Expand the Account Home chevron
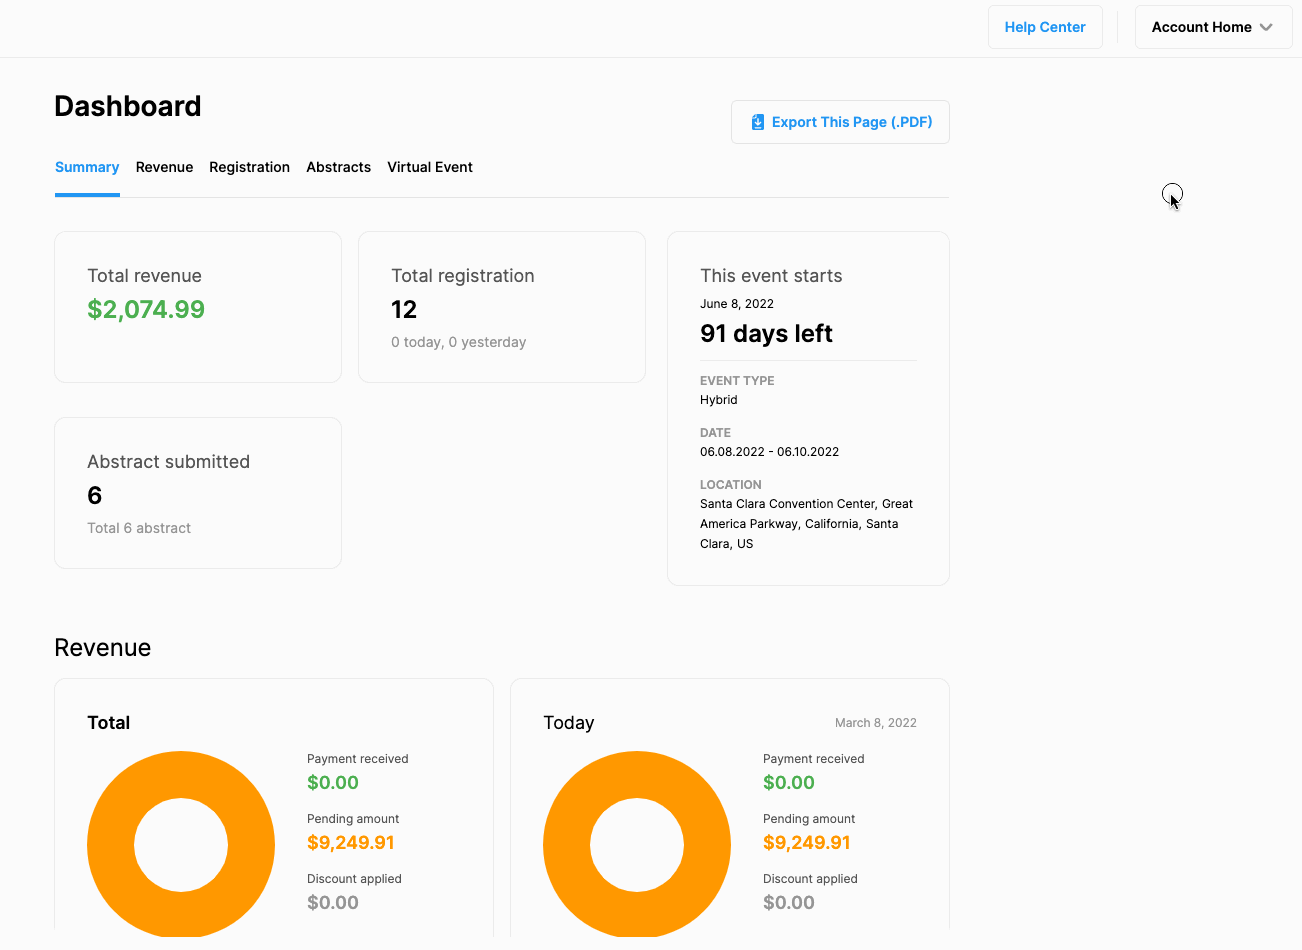This screenshot has height=950, width=1302. [1266, 27]
